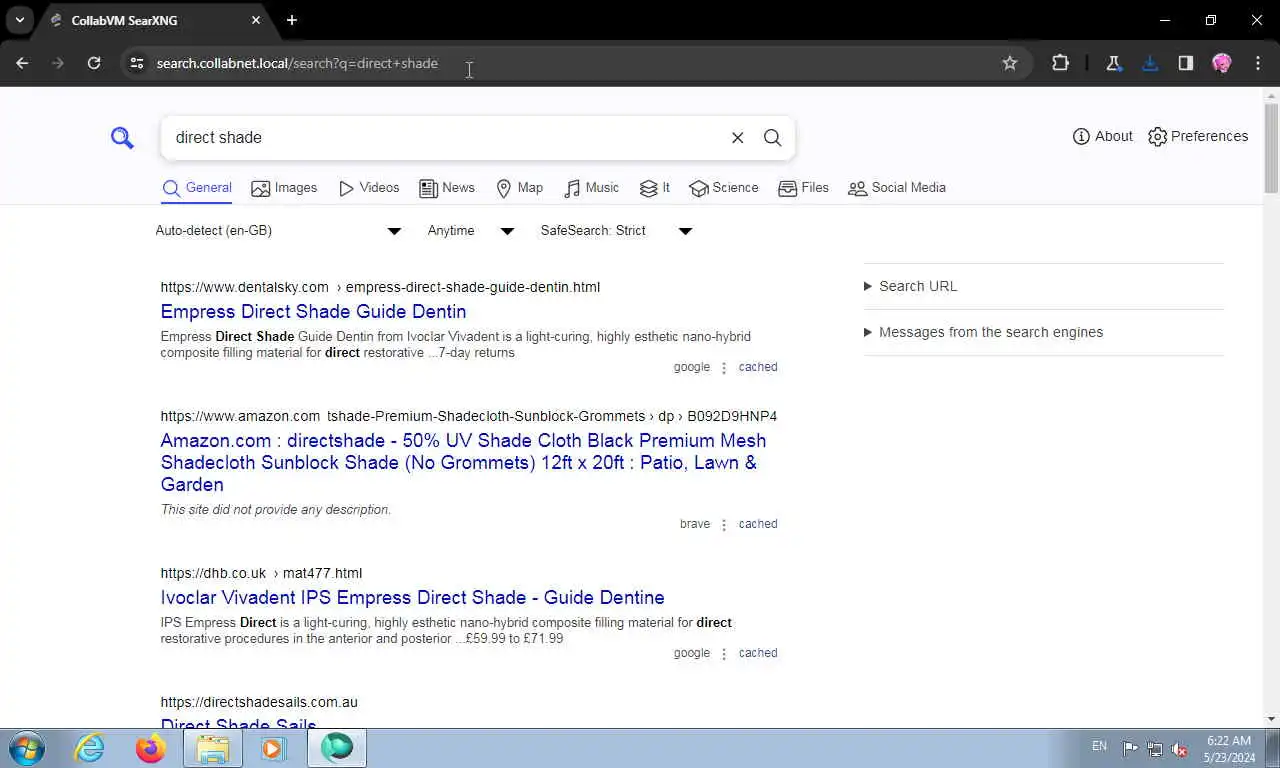Image resolution: width=1280 pixels, height=768 pixels.
Task: Close the CollabVM SearXNG tab
Action: [x=256, y=20]
